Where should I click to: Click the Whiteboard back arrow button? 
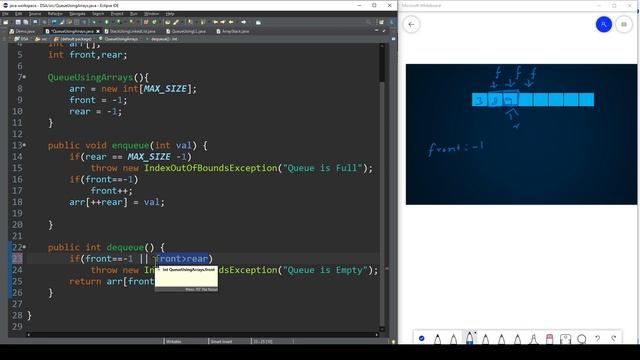coord(411,24)
